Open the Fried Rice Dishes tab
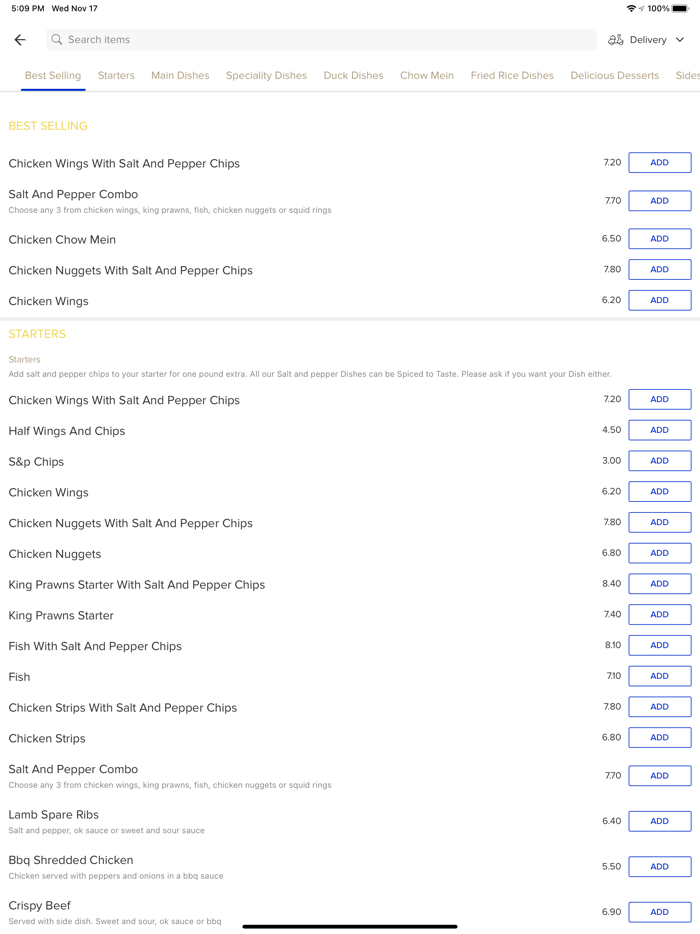The width and height of the screenshot is (700, 934). (x=512, y=76)
